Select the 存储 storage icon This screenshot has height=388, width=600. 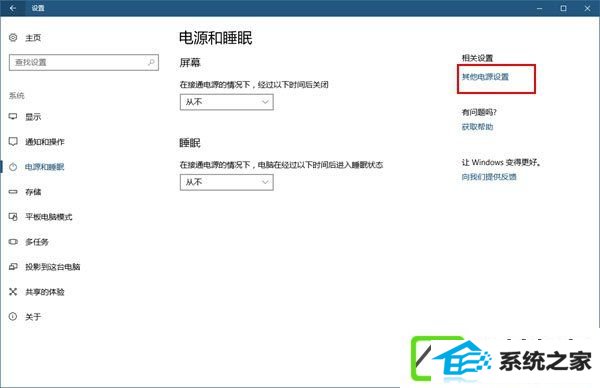pyautogui.click(x=13, y=192)
